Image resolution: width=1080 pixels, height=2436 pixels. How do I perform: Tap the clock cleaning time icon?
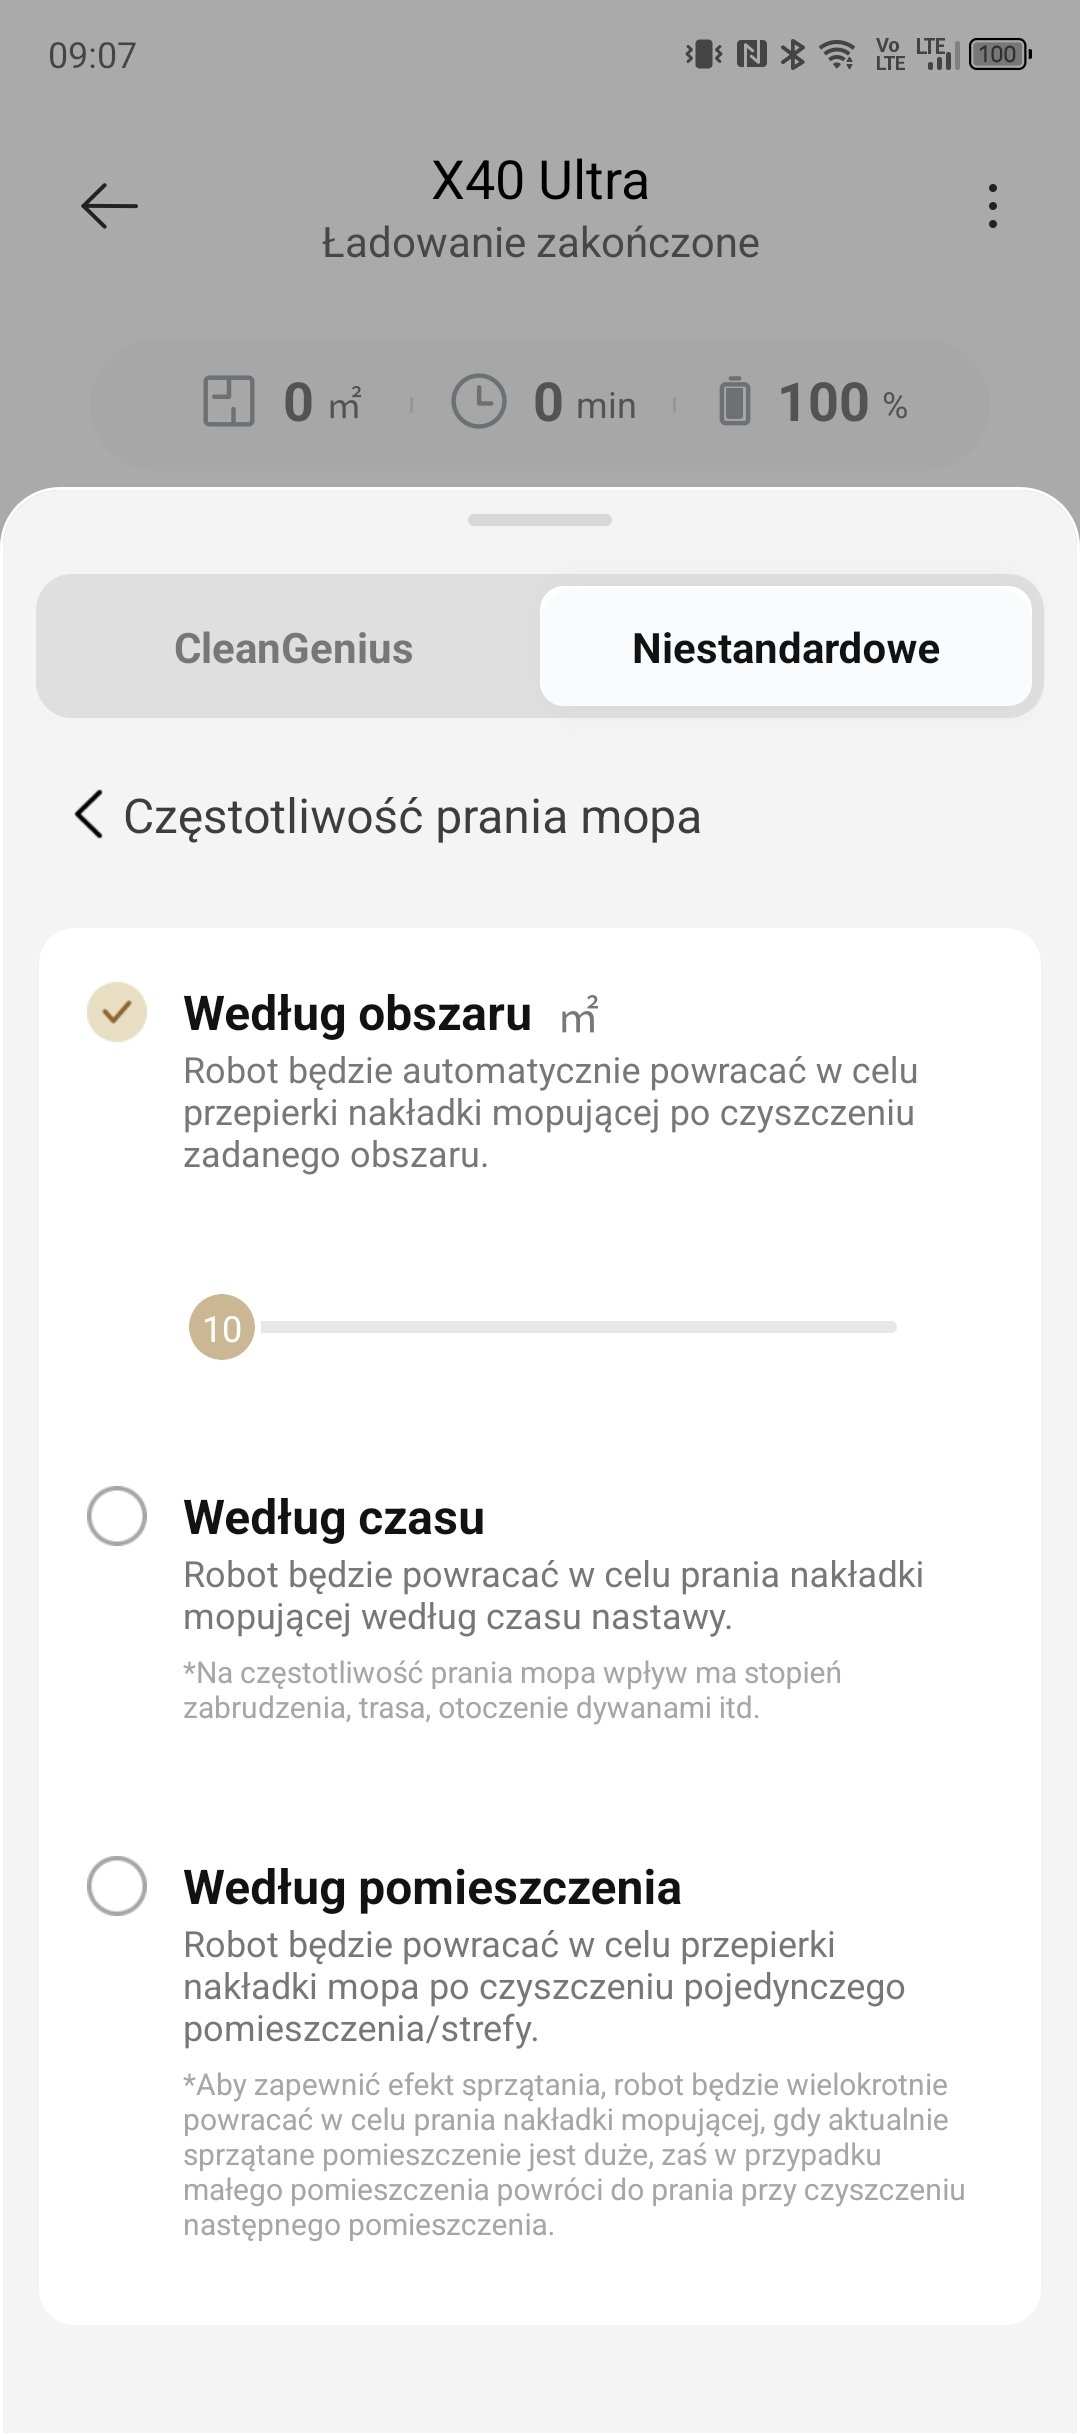tap(479, 402)
